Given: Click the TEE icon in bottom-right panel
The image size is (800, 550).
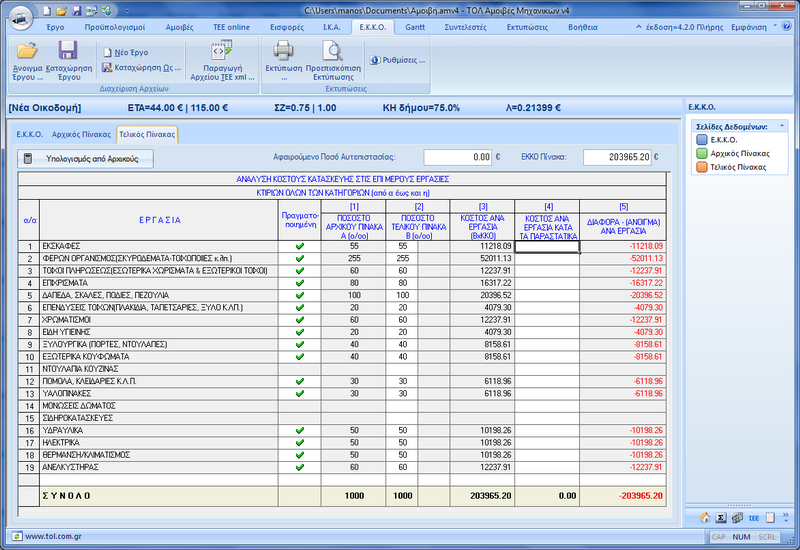Looking at the screenshot, I should (754, 518).
